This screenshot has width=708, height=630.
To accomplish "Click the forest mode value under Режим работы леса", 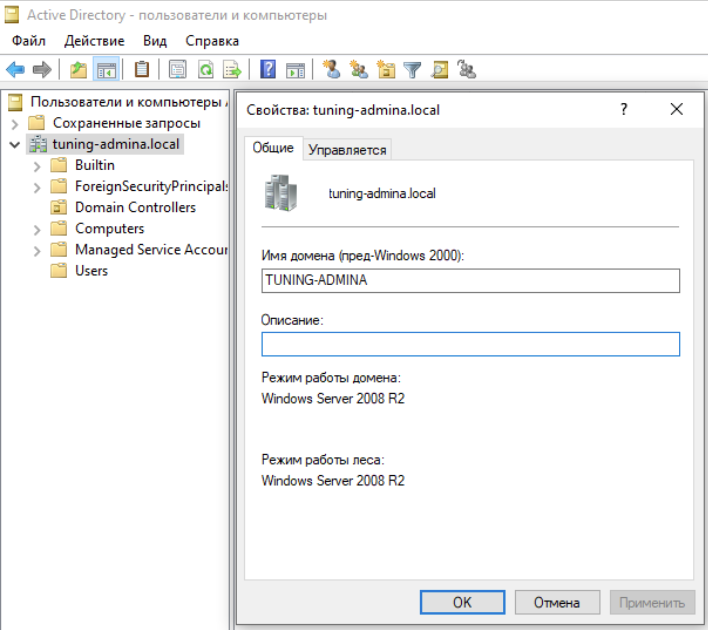I will pyautogui.click(x=333, y=481).
